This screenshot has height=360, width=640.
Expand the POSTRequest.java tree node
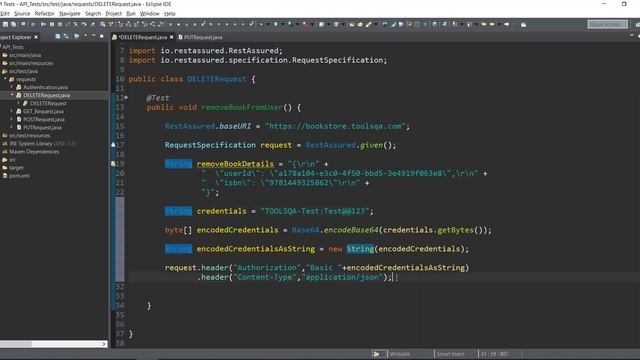point(12,119)
